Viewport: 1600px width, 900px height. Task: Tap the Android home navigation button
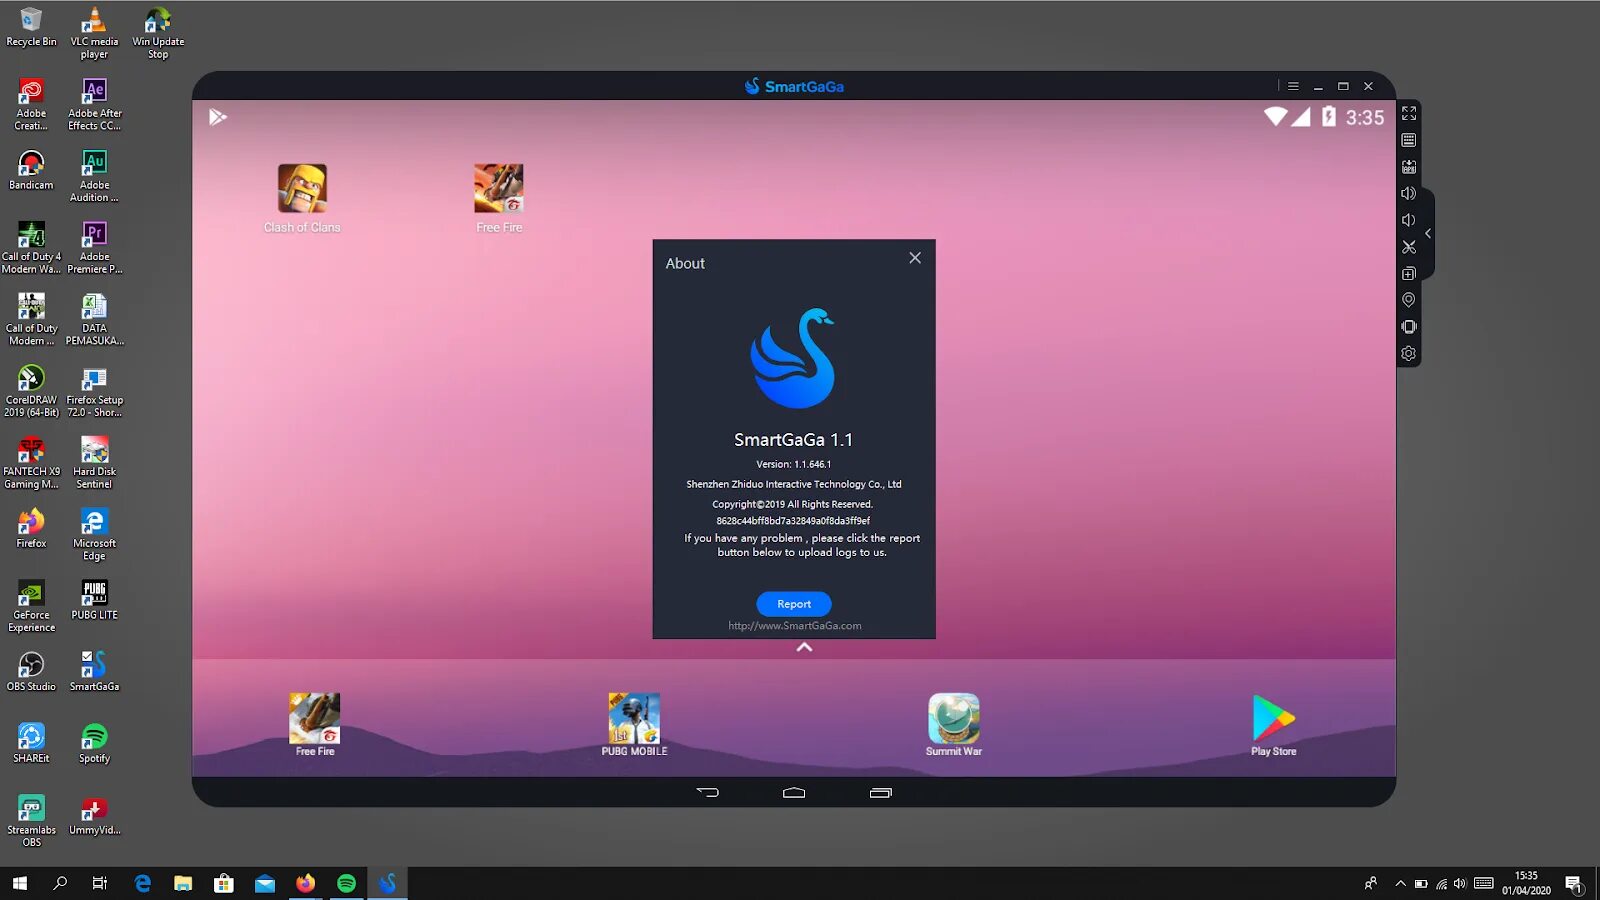pos(794,792)
